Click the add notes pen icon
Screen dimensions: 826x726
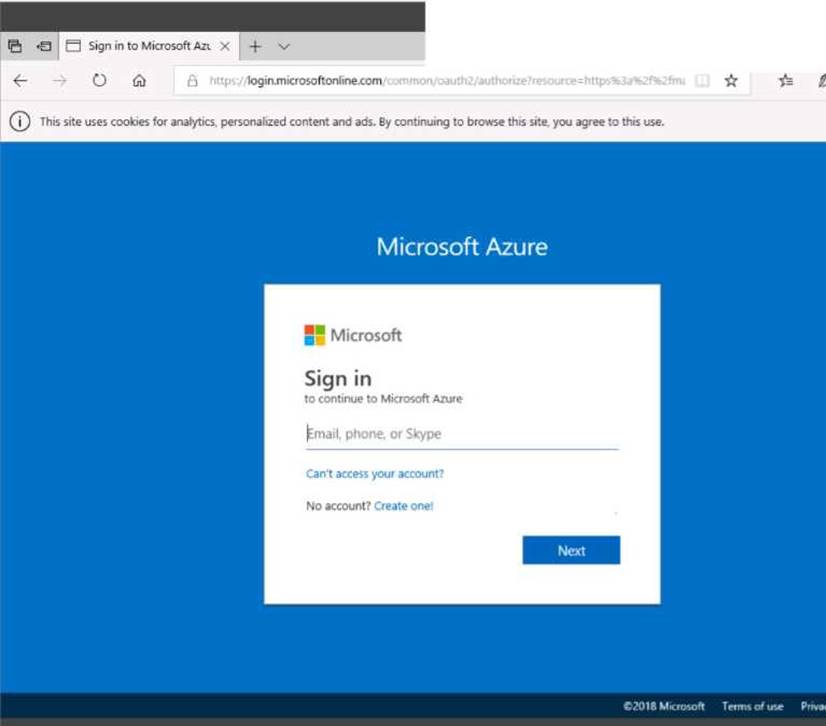pos(821,81)
